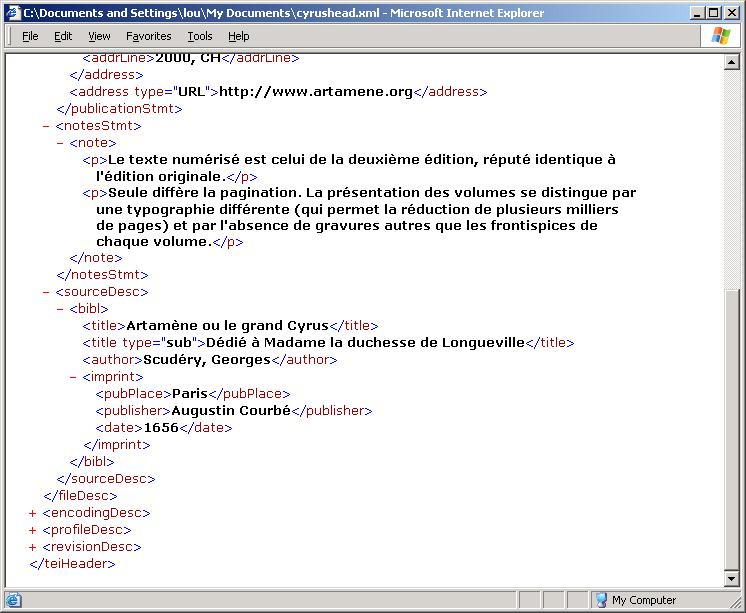Expand the encodingDesc element
The height and width of the screenshot is (613, 746).
pos(33,513)
